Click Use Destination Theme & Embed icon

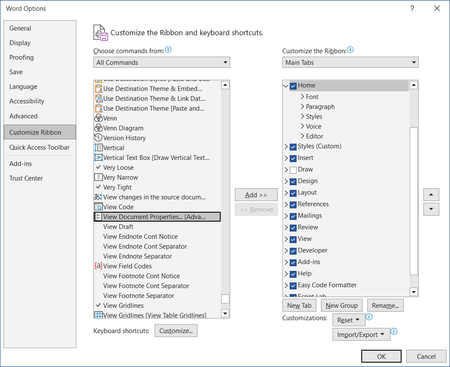[98, 89]
